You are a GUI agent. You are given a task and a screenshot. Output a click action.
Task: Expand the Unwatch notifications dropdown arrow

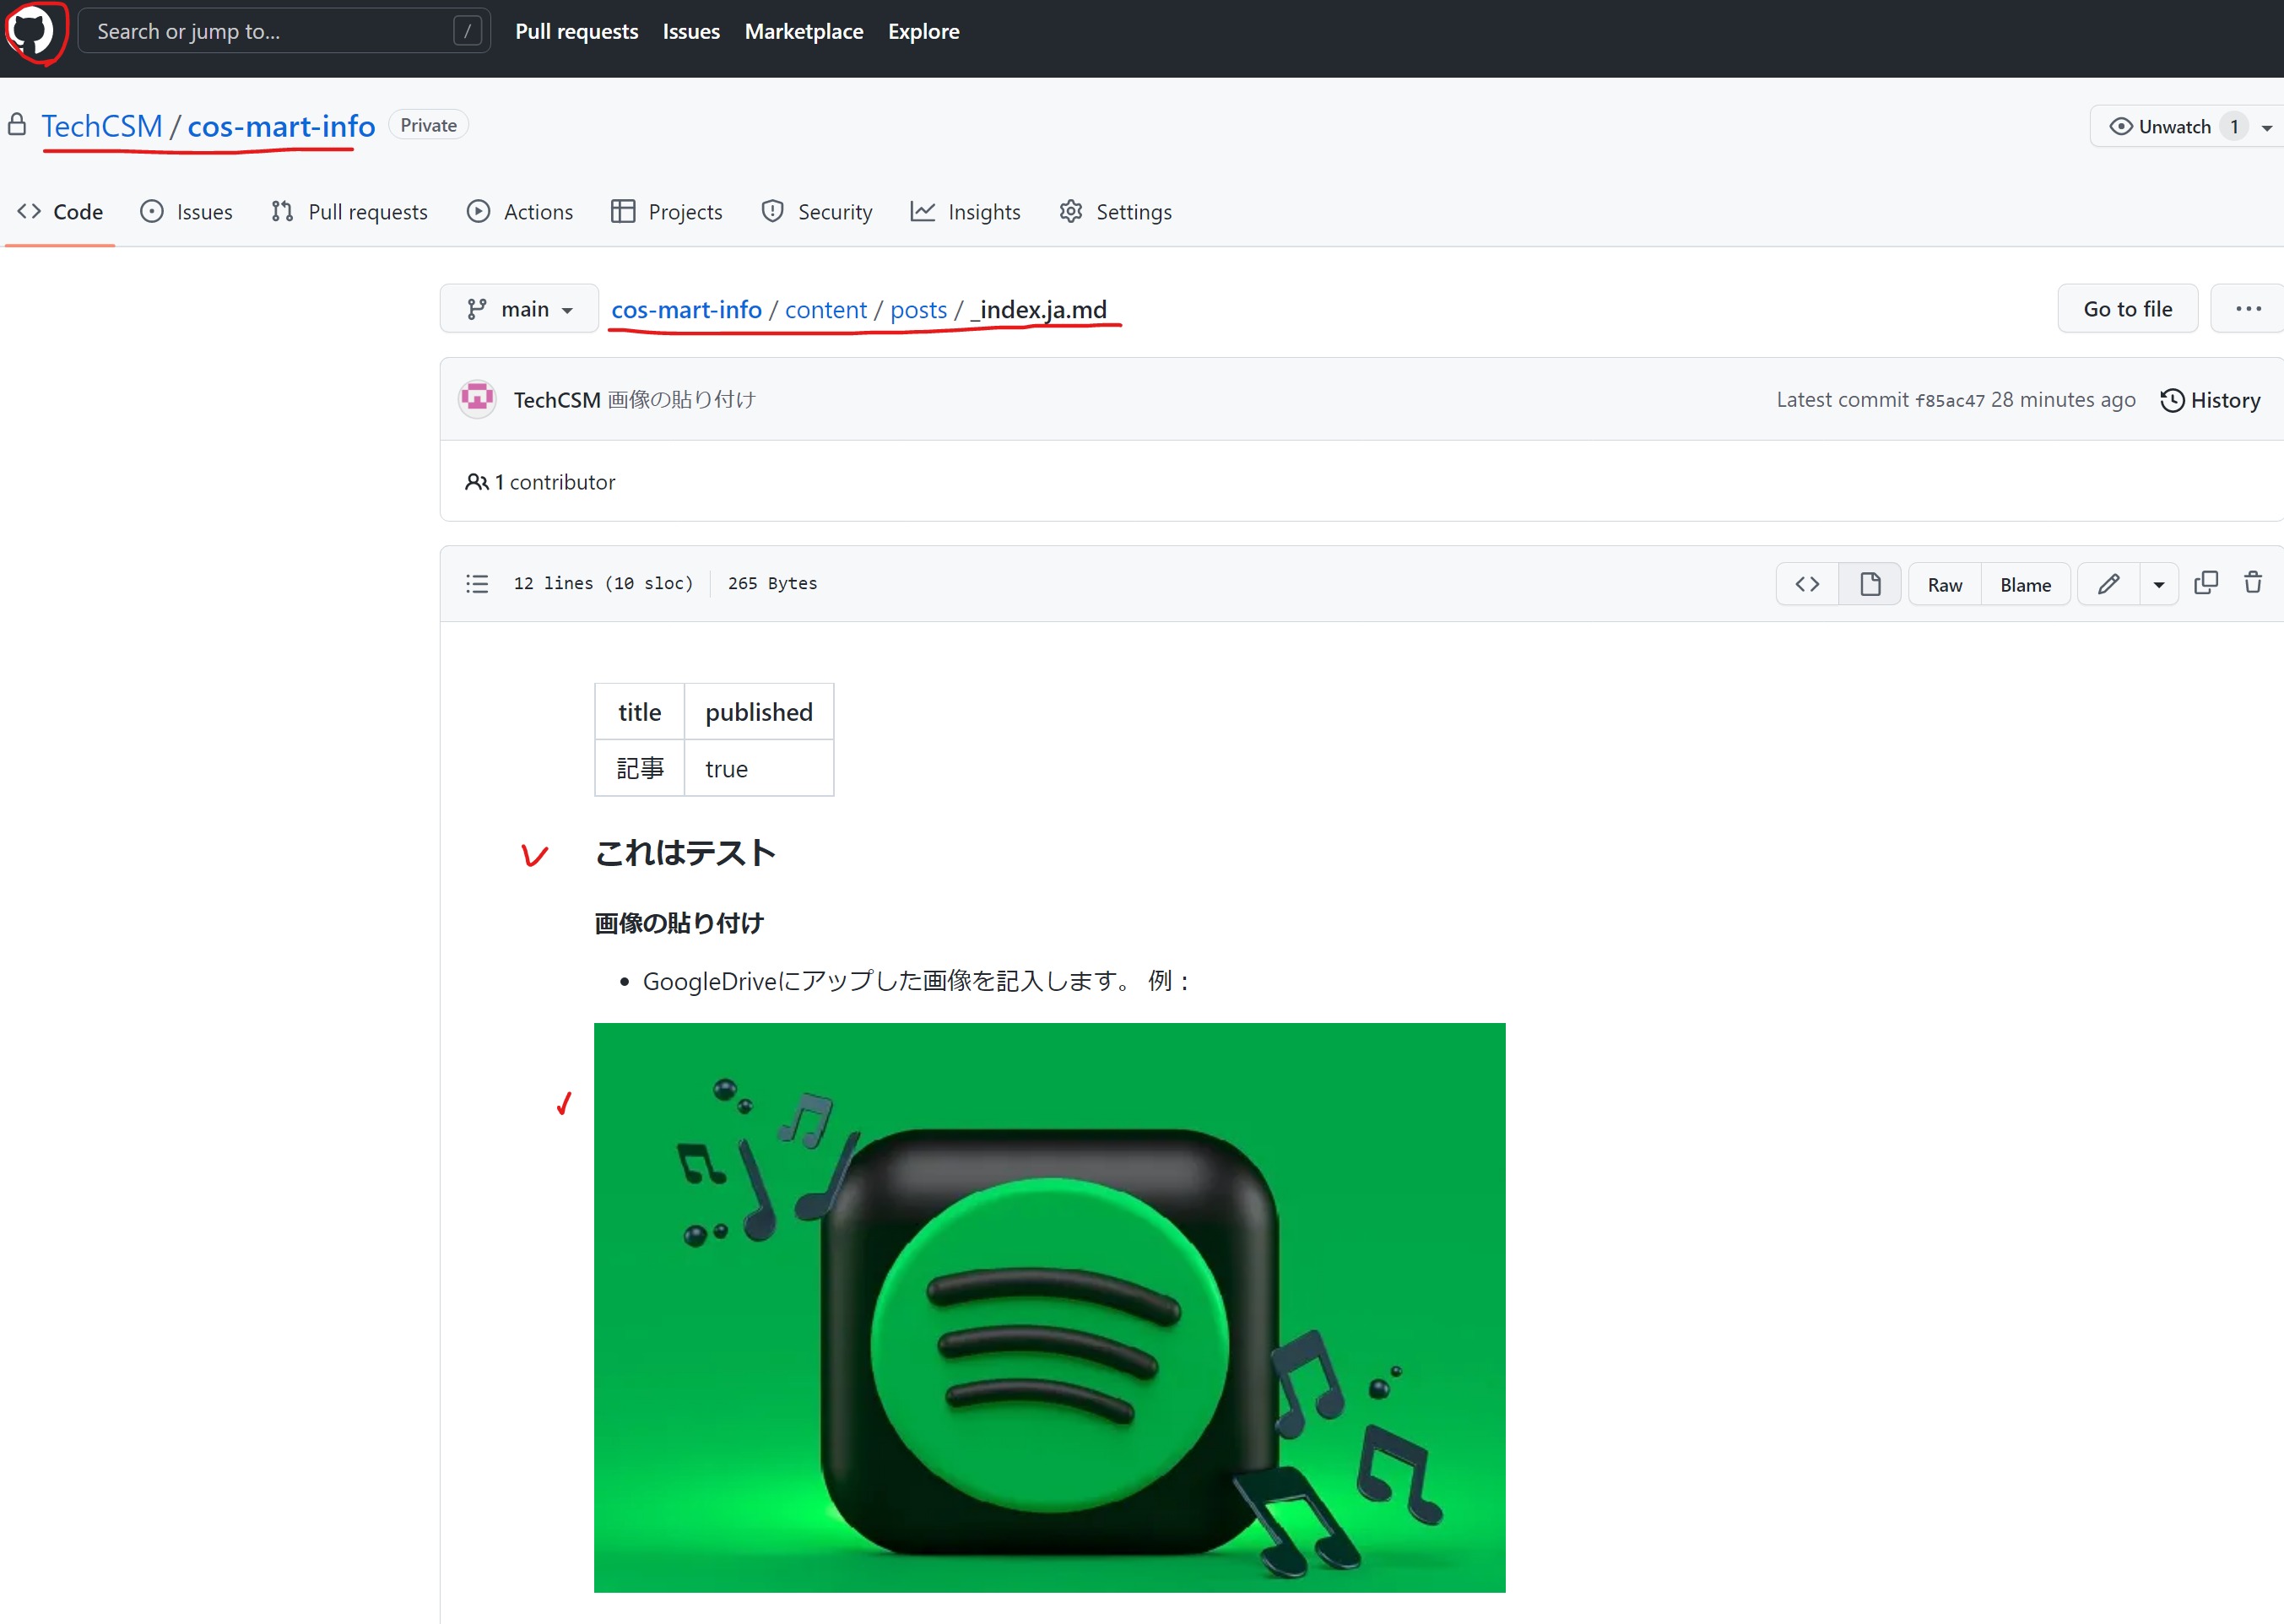click(2266, 127)
